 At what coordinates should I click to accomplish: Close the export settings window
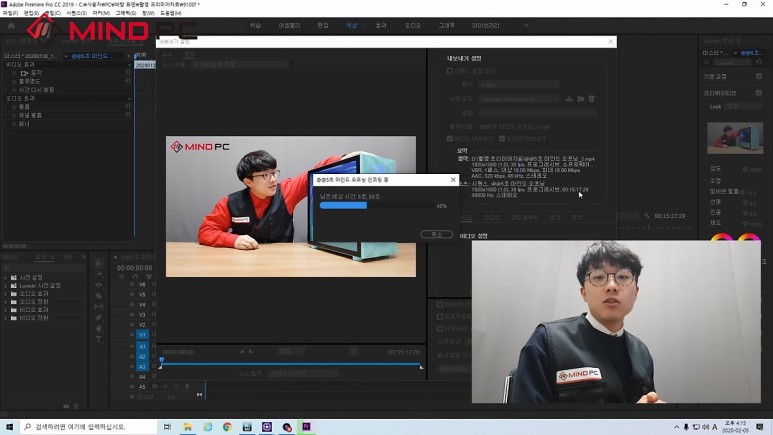click(x=611, y=42)
